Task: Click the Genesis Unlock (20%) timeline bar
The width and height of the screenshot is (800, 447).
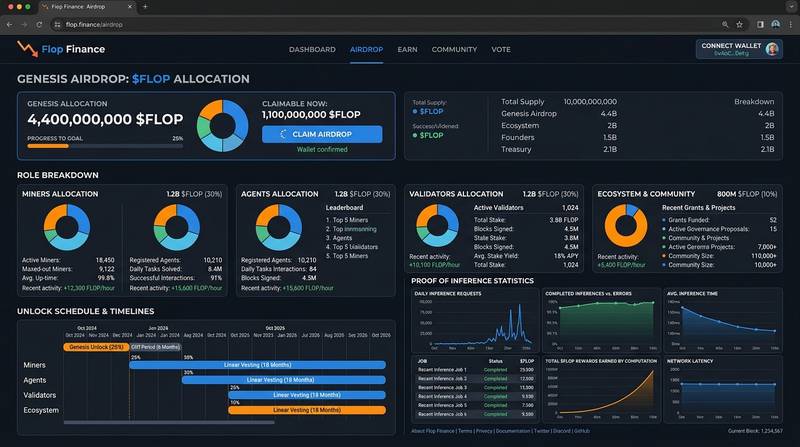Action: pos(96,347)
